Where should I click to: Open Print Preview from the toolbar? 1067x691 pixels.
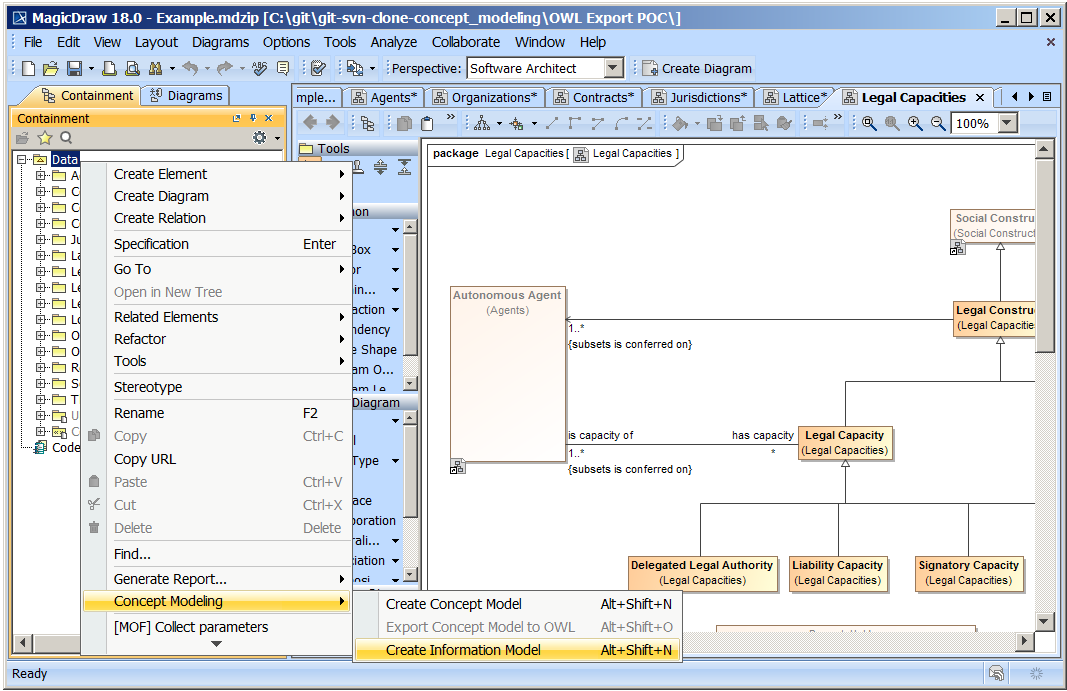pyautogui.click(x=131, y=67)
